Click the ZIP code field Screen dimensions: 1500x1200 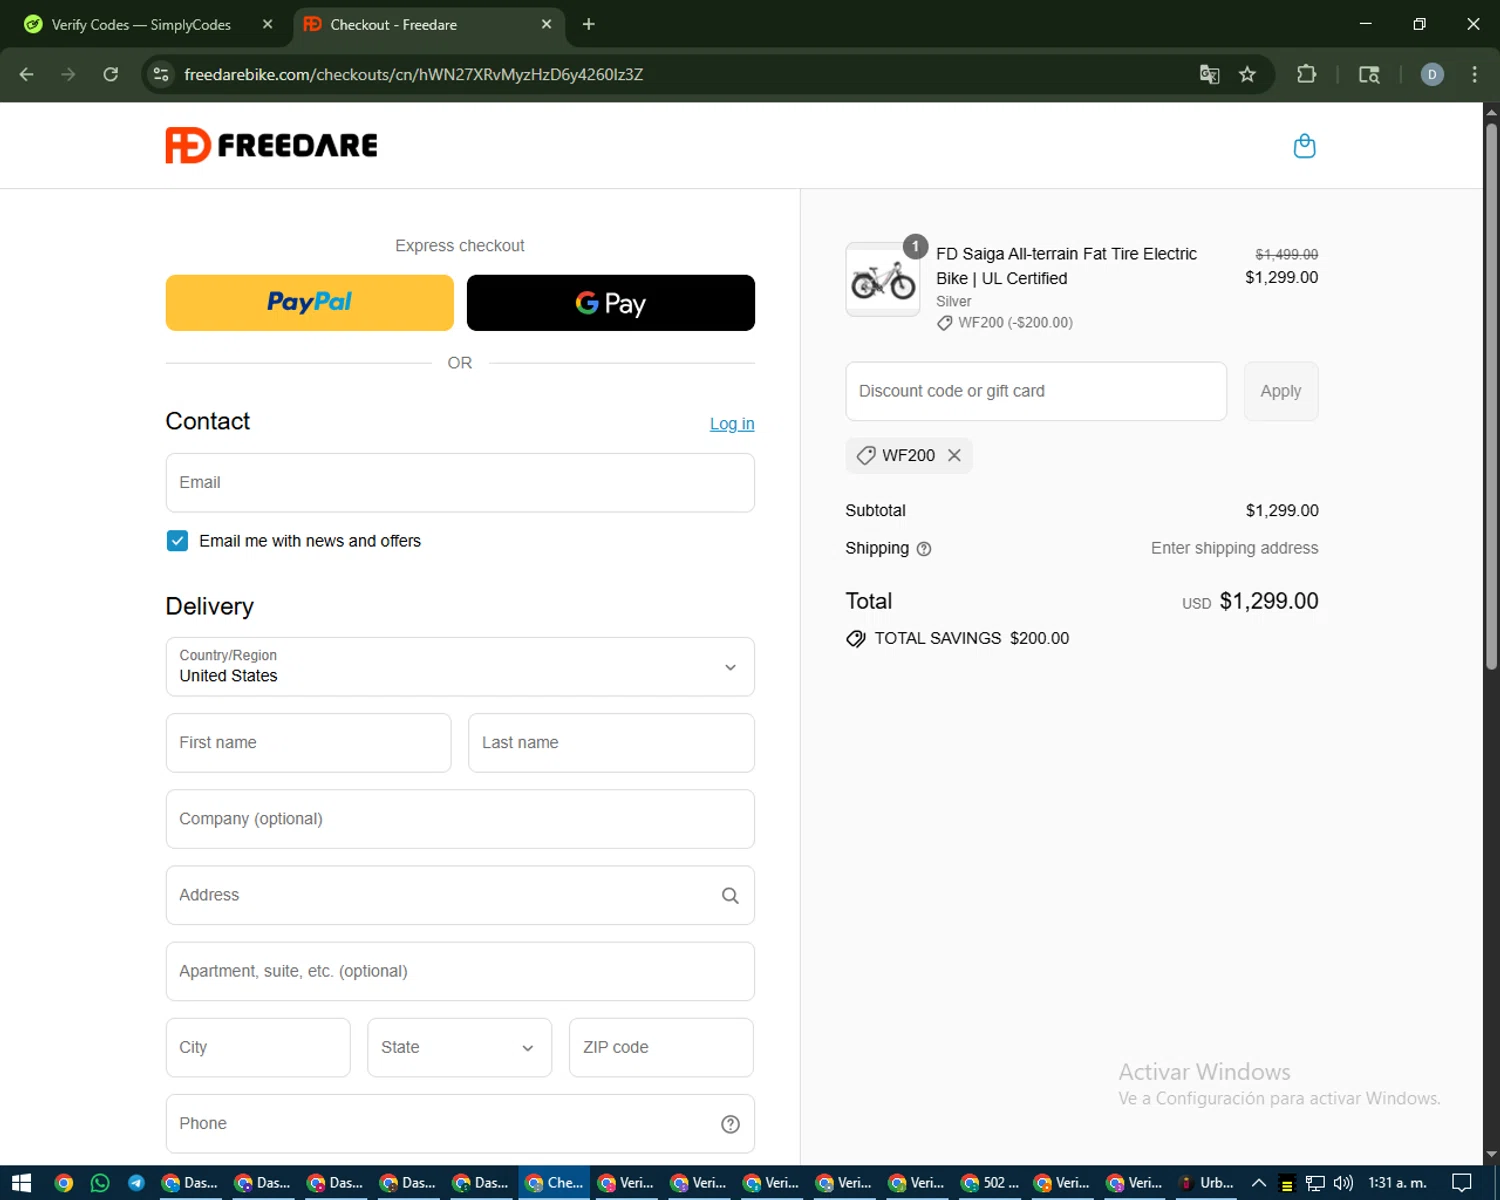click(661, 1047)
